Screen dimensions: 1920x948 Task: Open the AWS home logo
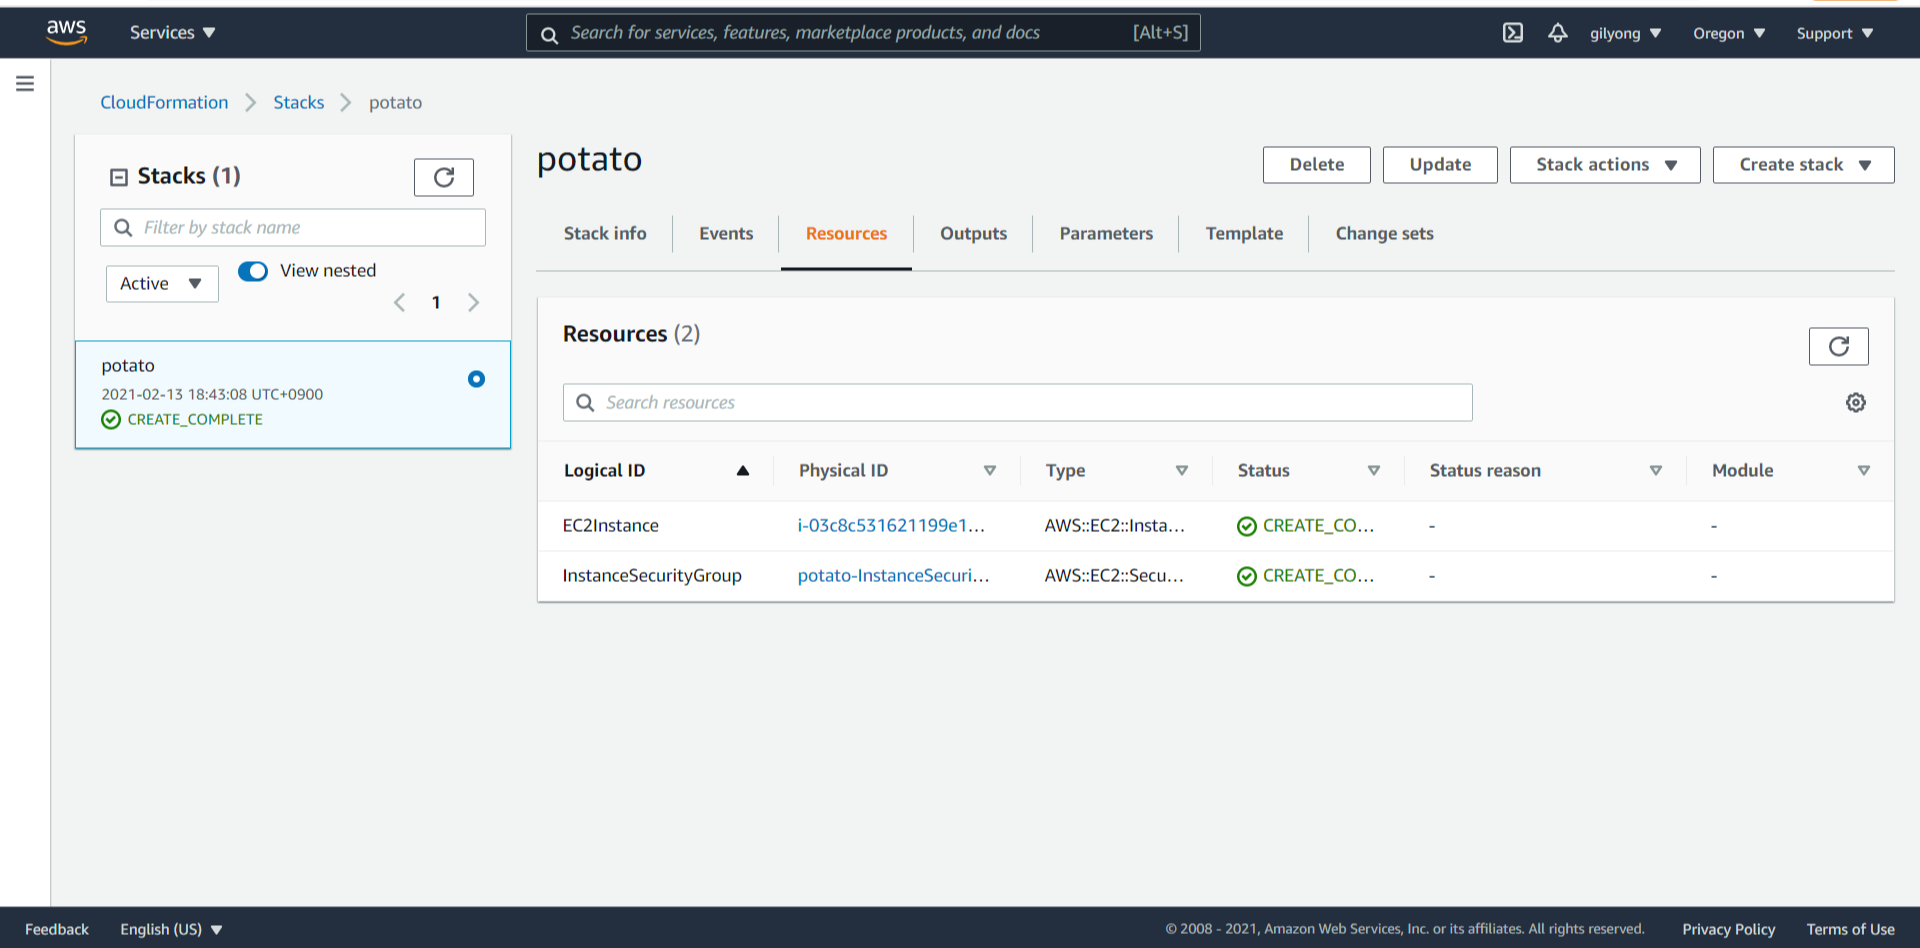(x=66, y=32)
